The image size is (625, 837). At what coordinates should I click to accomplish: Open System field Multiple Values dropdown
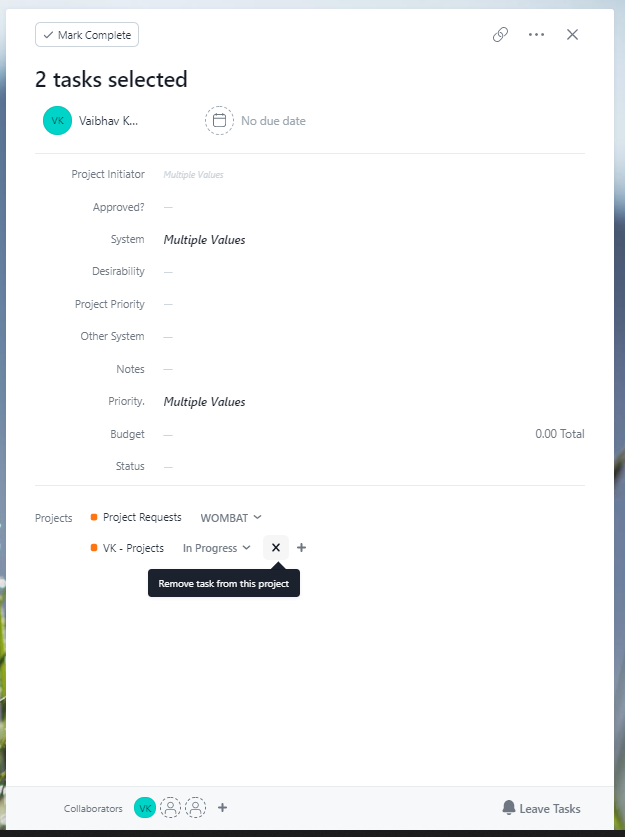(x=204, y=240)
